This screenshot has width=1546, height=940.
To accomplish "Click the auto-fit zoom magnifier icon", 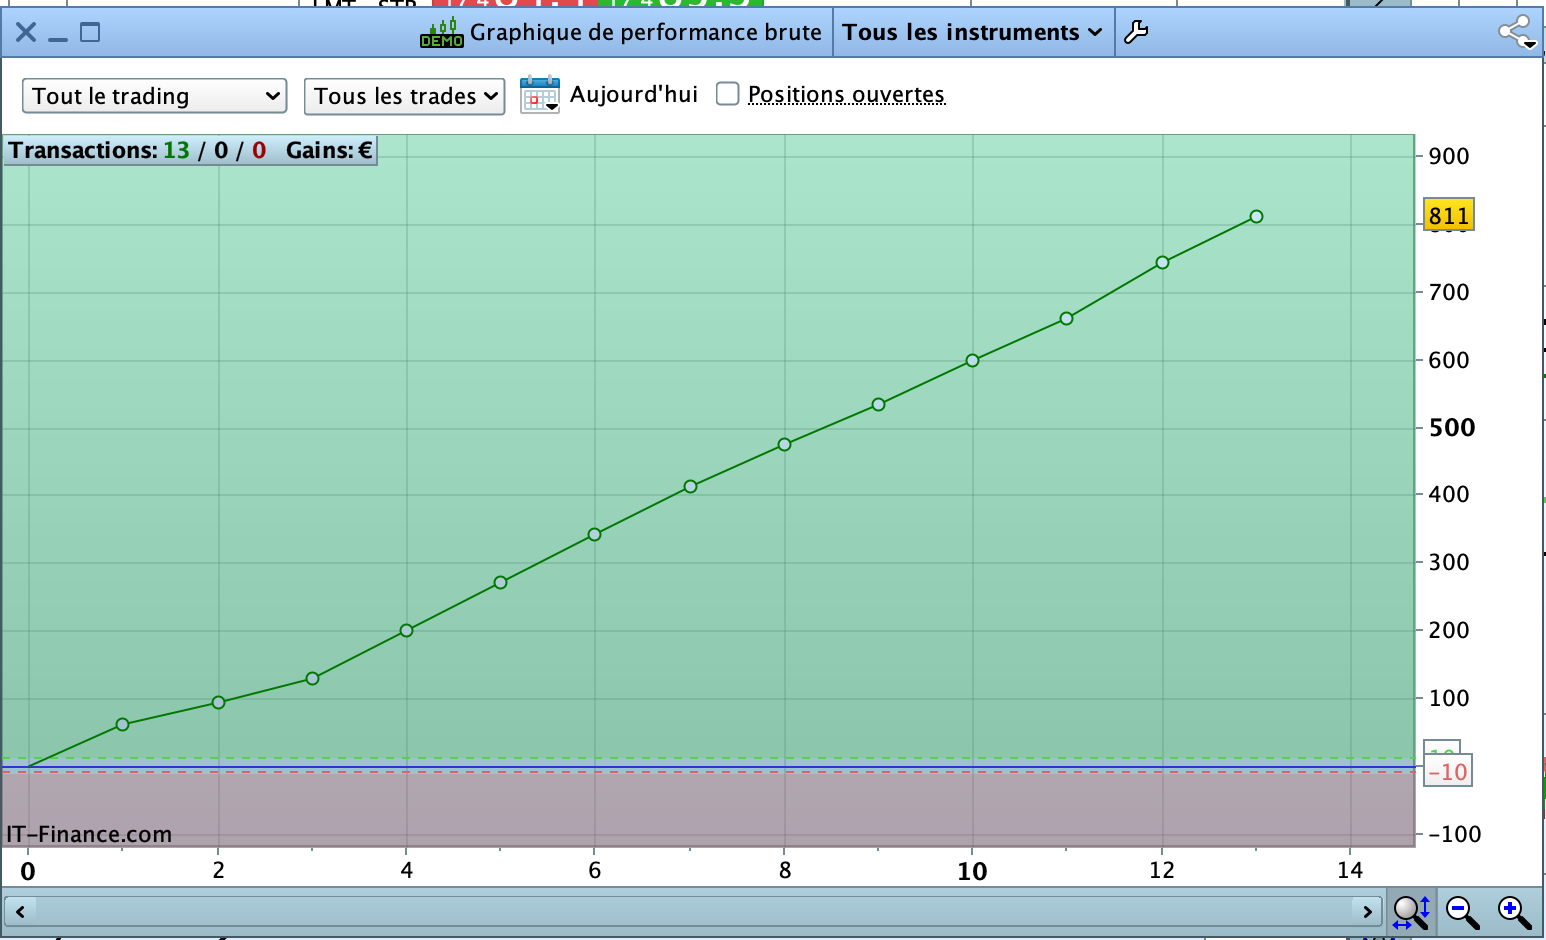I will tap(1411, 911).
